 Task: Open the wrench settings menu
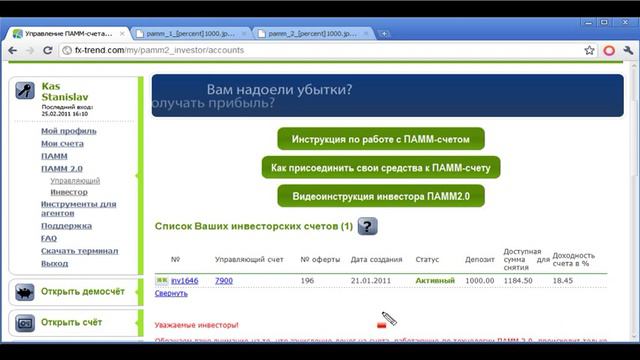628,50
